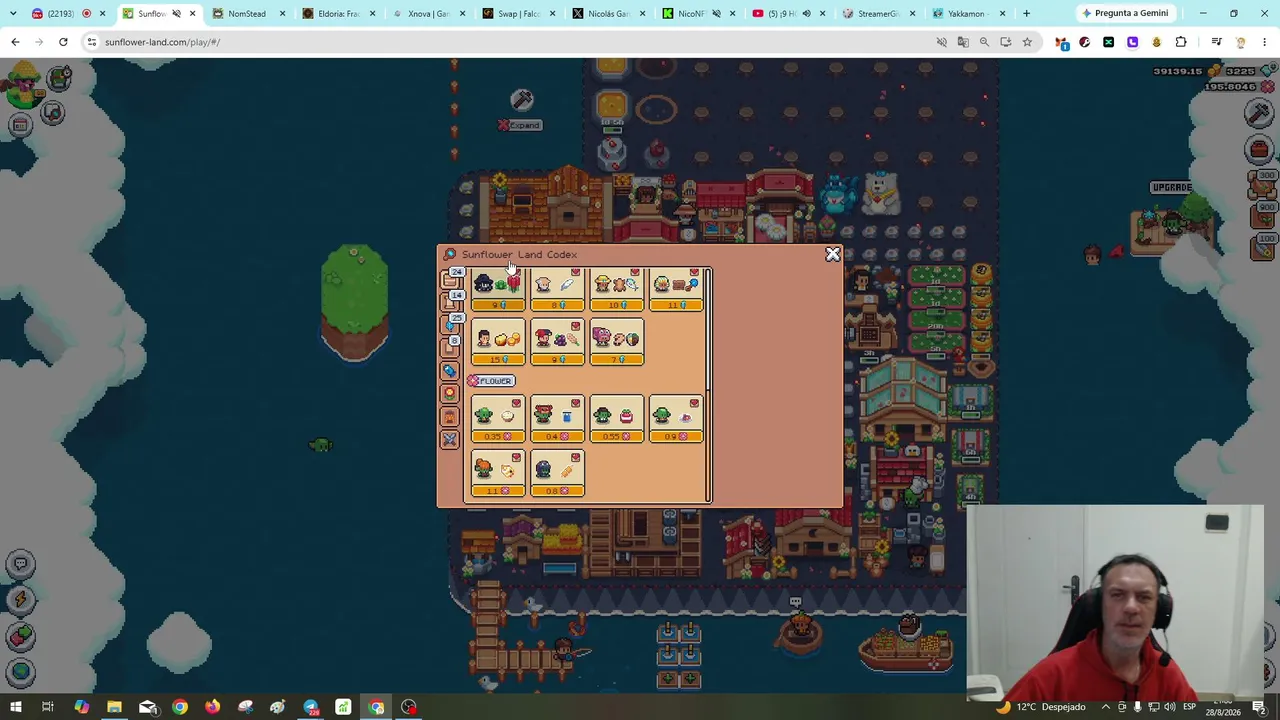This screenshot has width=1280, height=720.
Task: Click the Expand land button
Action: click(520, 125)
